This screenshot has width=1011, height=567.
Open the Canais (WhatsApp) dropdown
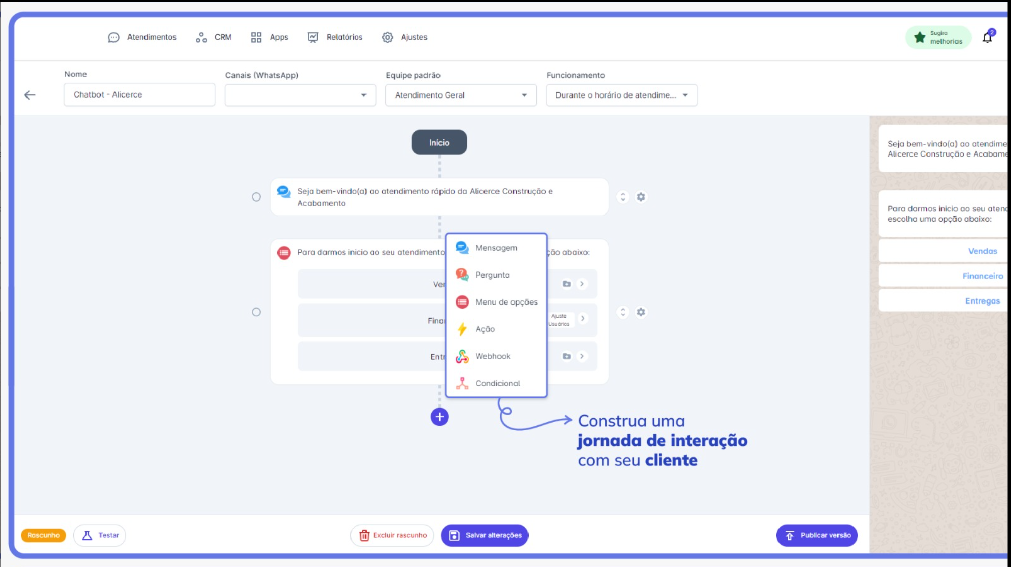300,95
